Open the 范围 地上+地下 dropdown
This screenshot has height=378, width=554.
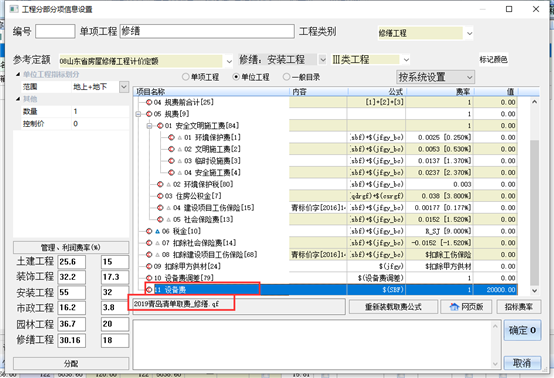click(124, 87)
